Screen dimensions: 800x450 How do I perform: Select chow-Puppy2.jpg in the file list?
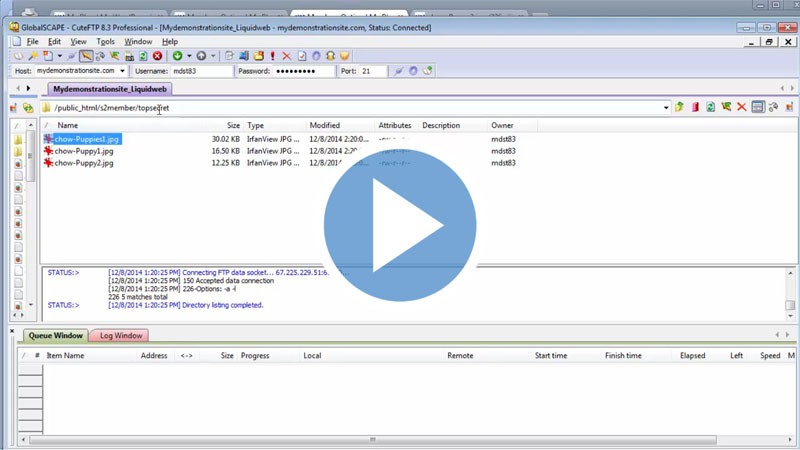click(84, 162)
